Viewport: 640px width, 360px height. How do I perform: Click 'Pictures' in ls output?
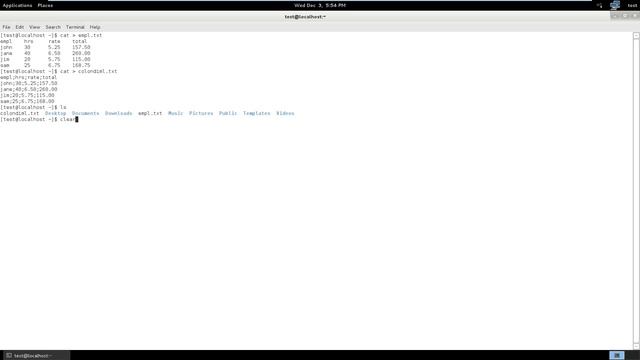pos(201,113)
